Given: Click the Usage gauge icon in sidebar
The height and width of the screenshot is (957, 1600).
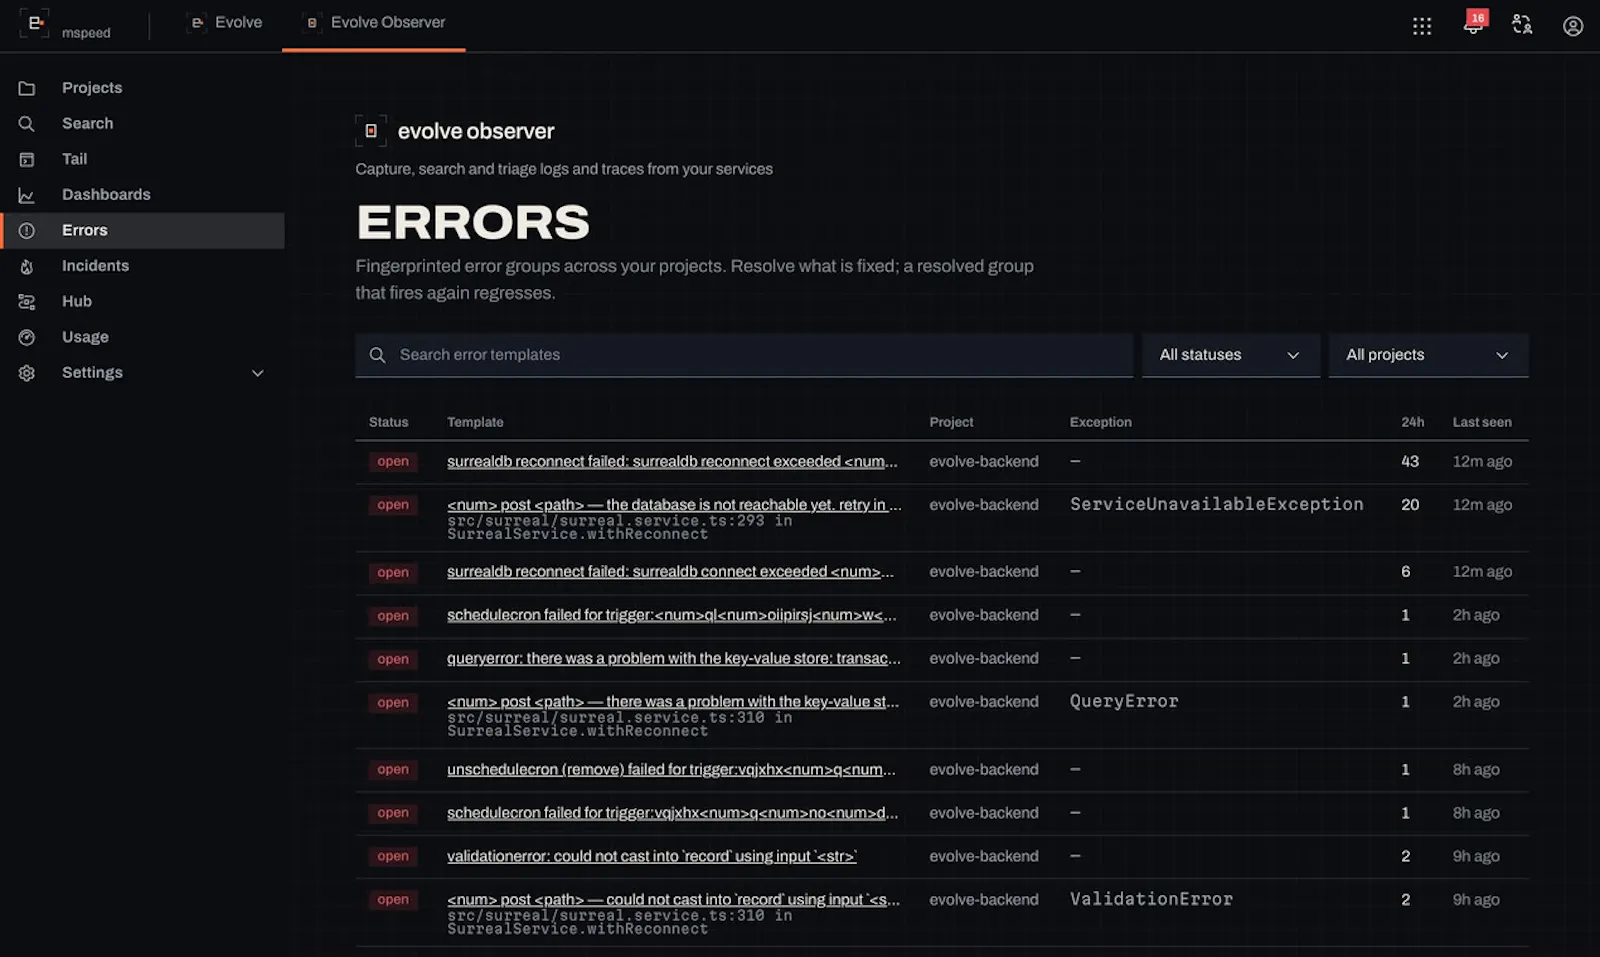Looking at the screenshot, I should pos(27,338).
